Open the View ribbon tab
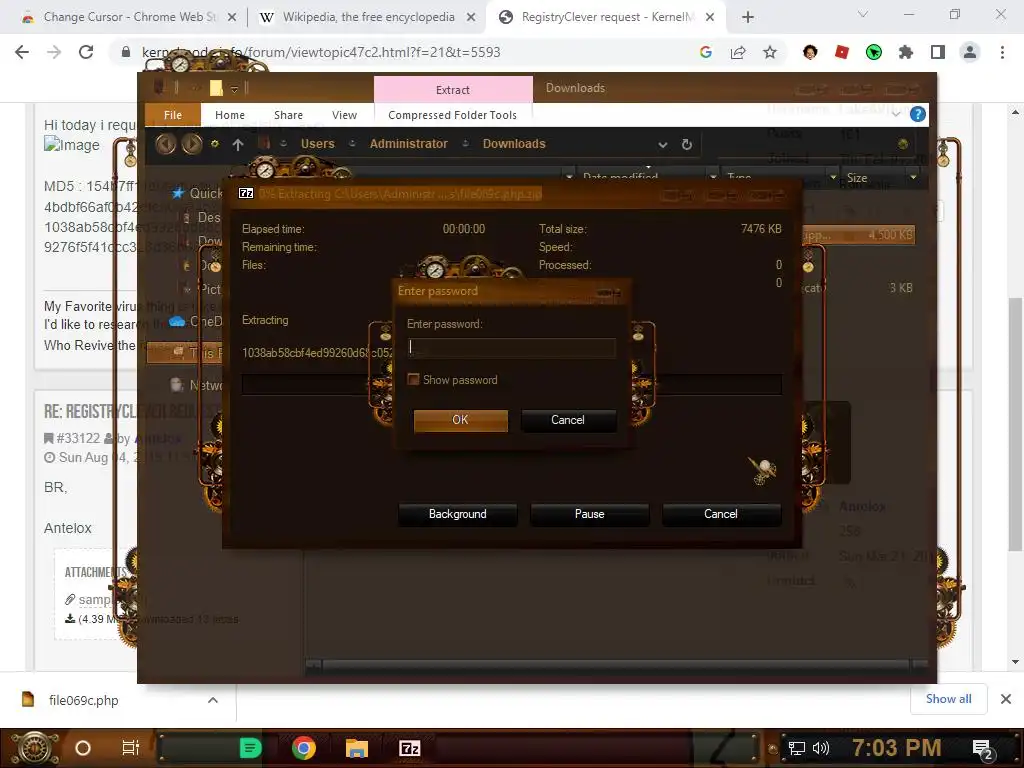The height and width of the screenshot is (768, 1024). pyautogui.click(x=344, y=115)
